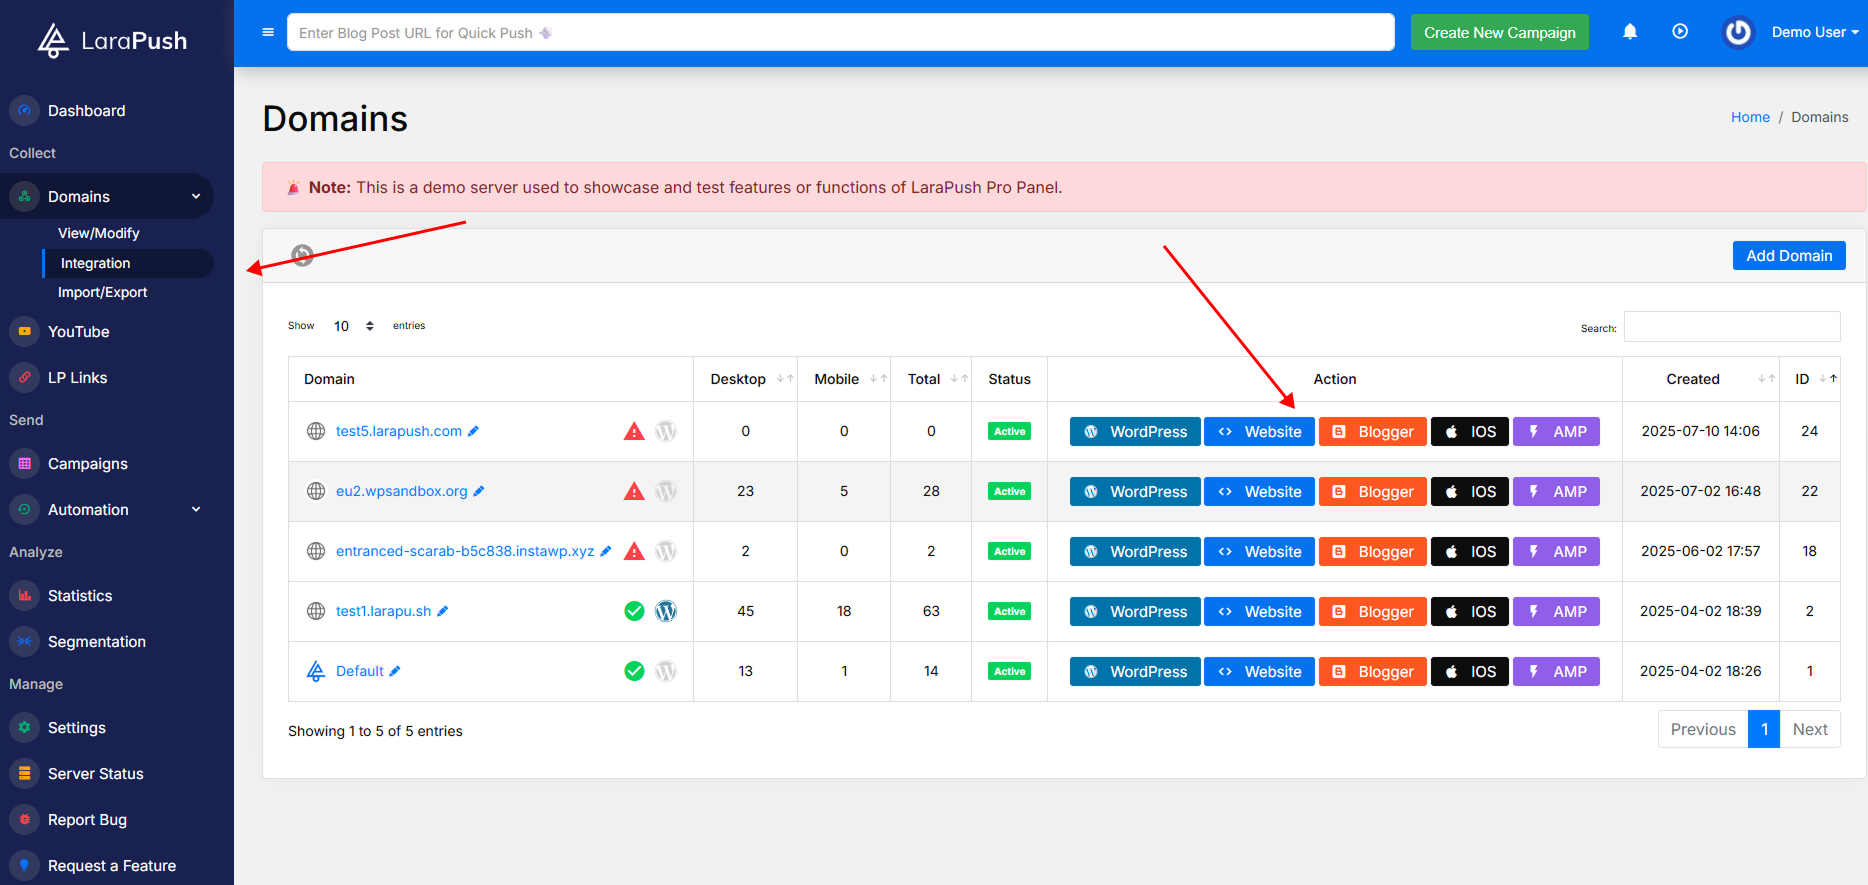This screenshot has width=1868, height=885.
Task: Click the YouTube sidebar icon
Action: pos(25,332)
